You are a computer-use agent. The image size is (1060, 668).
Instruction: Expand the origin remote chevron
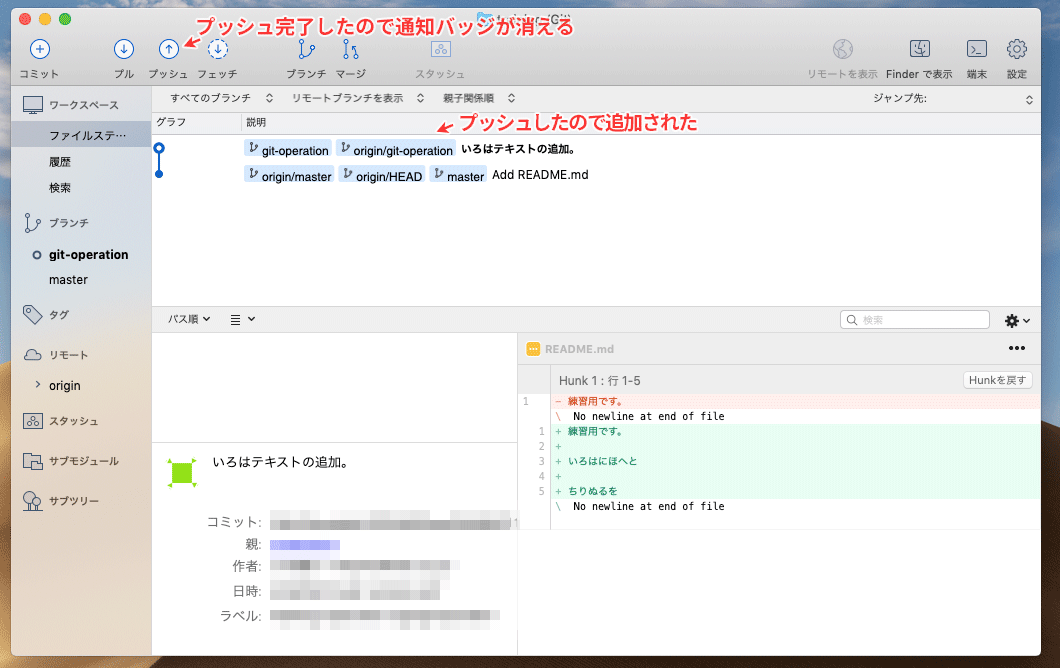37,385
